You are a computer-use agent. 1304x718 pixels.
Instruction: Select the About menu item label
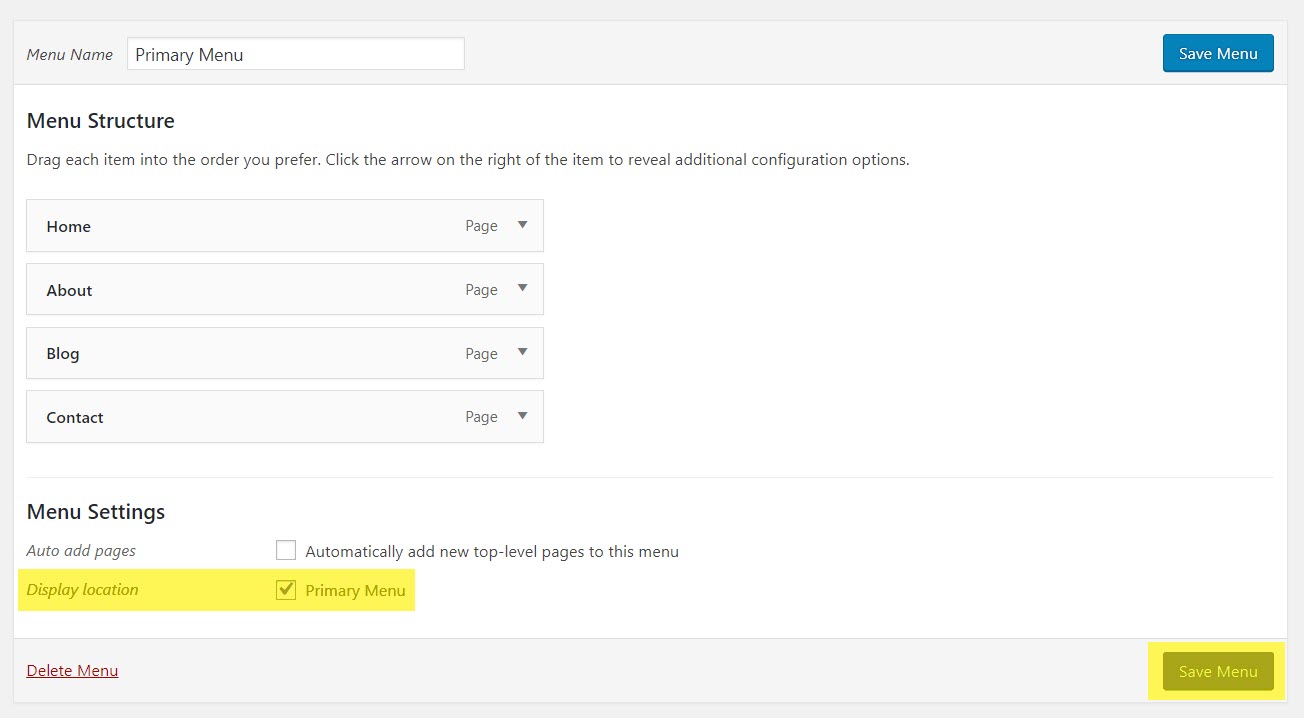coord(69,290)
